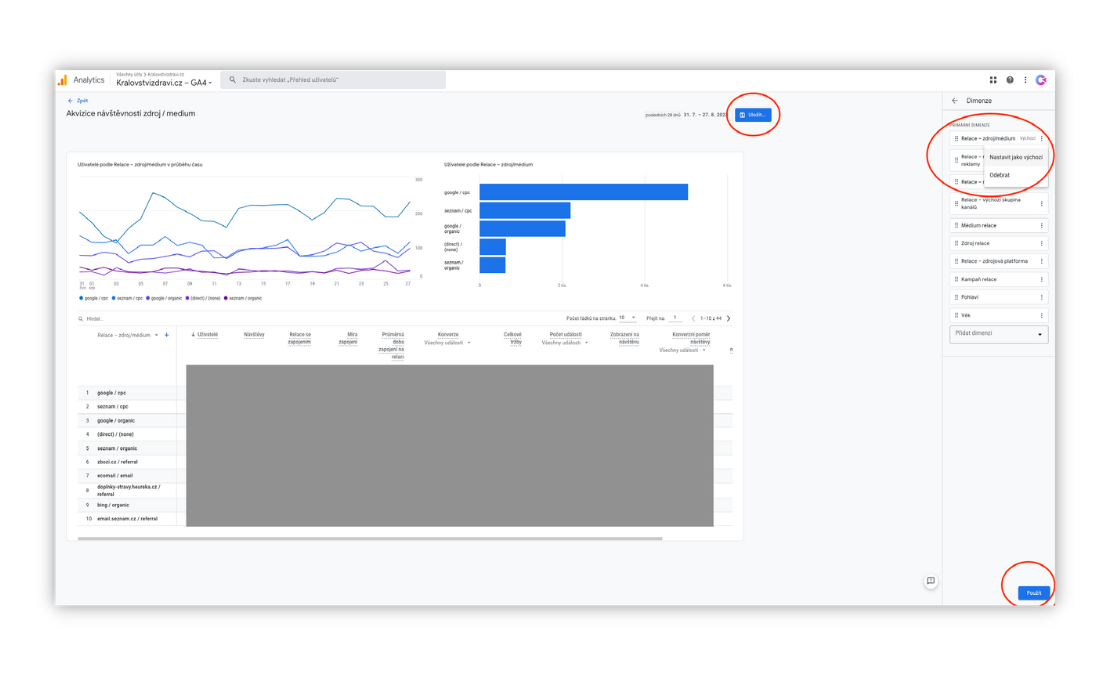Open the Přidat dimenzi dropdown
Image resolution: width=1110 pixels, height=675 pixels.
998,334
